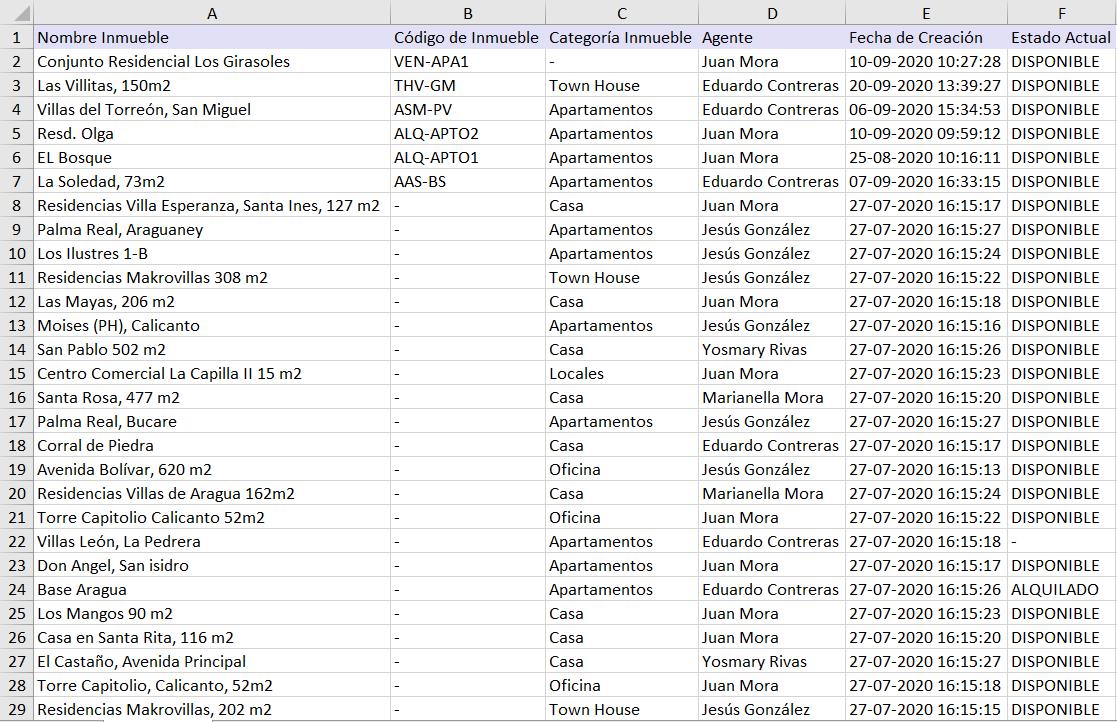The image size is (1117, 722).
Task: Select the 'THV-GM' code cell
Action: point(467,85)
